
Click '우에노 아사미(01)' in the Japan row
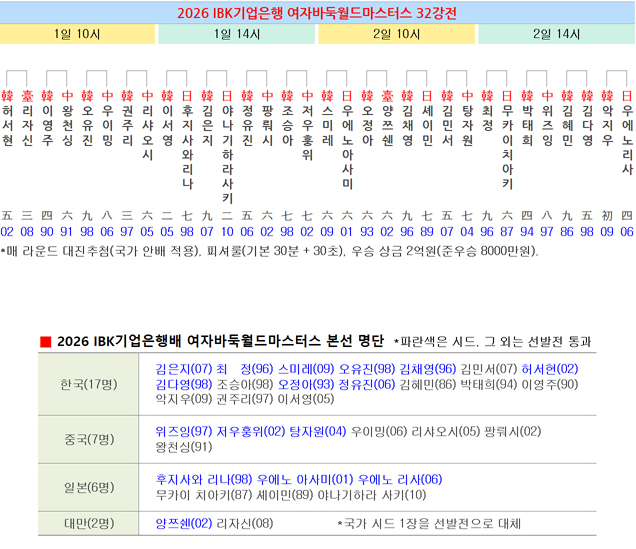(x=305, y=480)
